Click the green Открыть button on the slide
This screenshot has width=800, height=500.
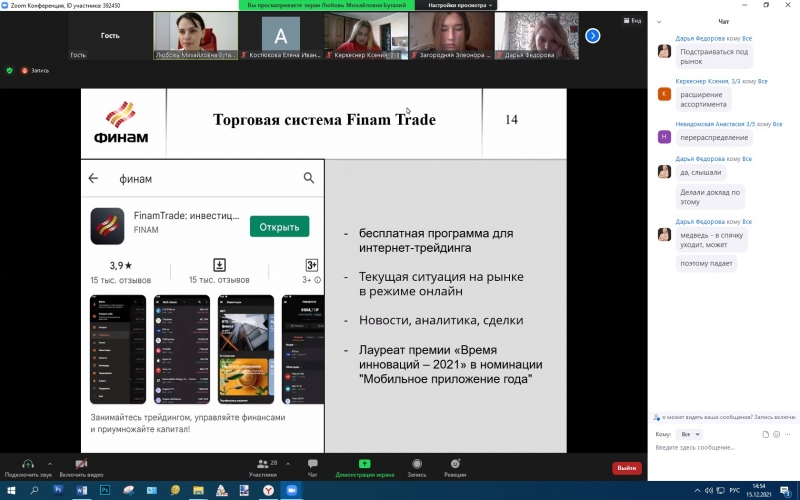click(280, 227)
